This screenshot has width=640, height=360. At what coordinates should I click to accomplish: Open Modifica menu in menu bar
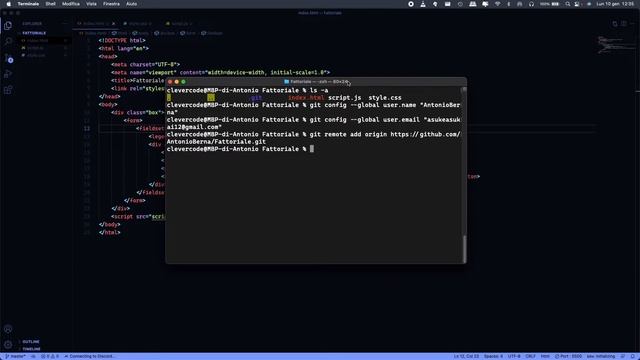tap(71, 4)
